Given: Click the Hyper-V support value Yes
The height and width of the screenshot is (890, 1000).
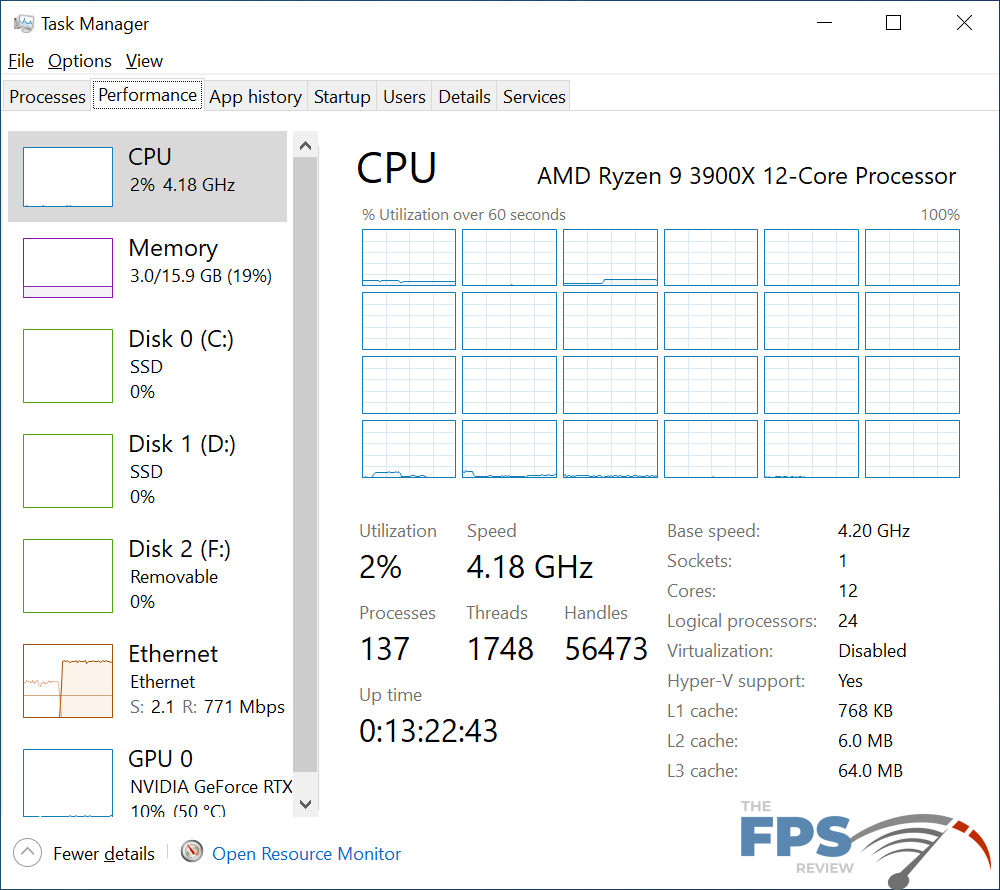Looking at the screenshot, I should point(850,681).
